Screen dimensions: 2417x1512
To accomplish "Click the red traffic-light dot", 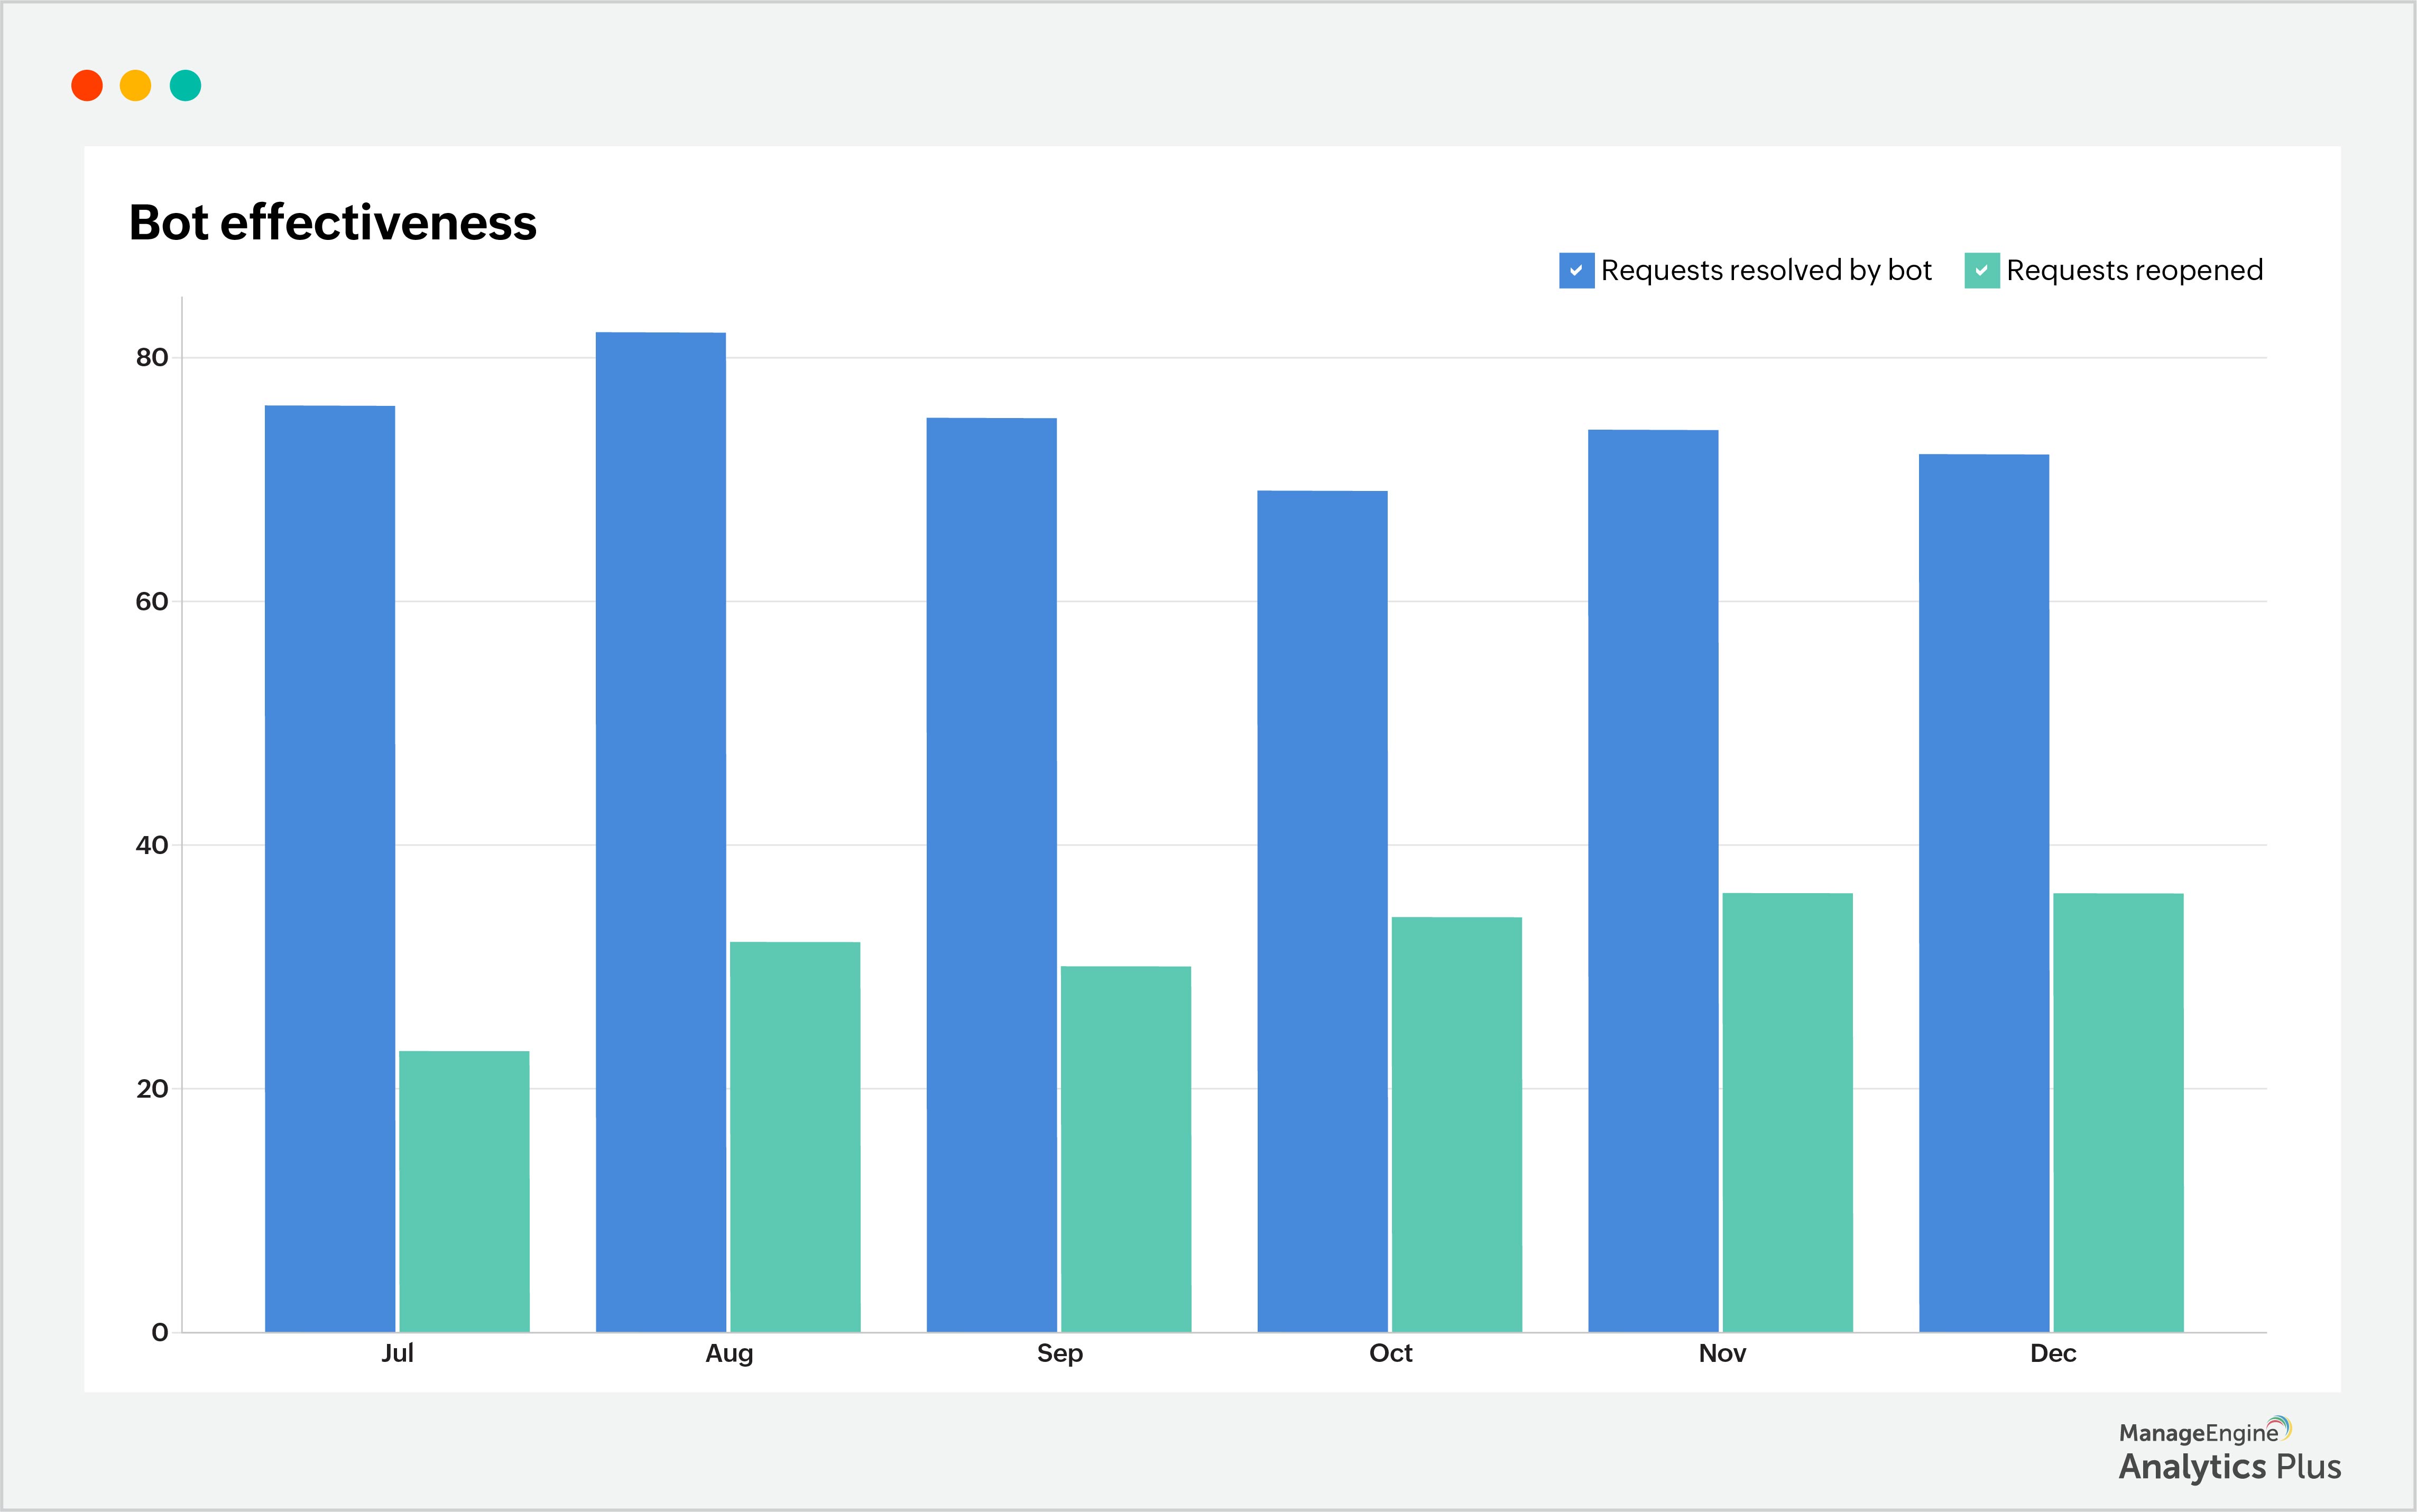I will [x=88, y=86].
